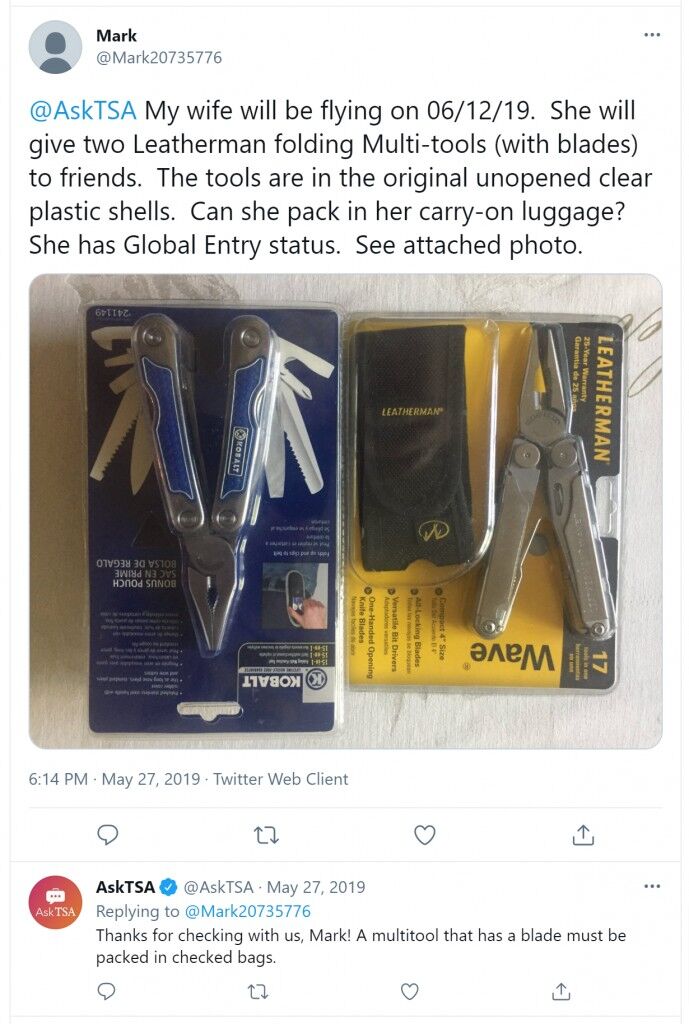This screenshot has width=689, height=1024.
Task: Click the 6:14 PM · May 27, 2019 timestamp
Action: coord(114,779)
